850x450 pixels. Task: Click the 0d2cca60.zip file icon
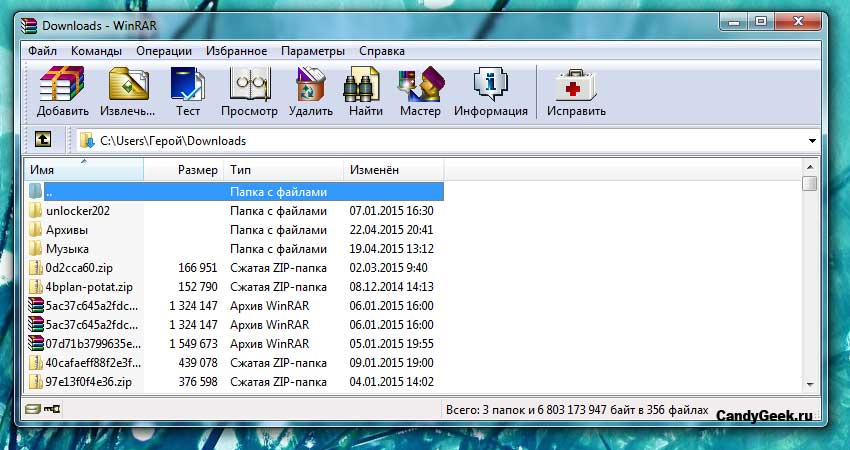point(36,267)
